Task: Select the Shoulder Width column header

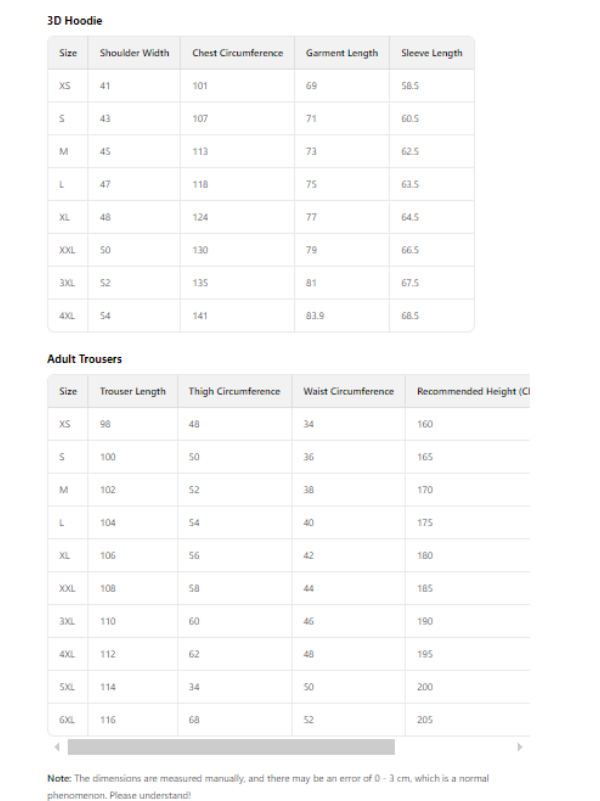Action: point(134,53)
